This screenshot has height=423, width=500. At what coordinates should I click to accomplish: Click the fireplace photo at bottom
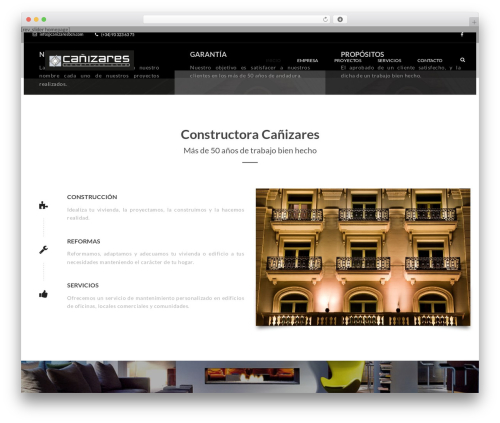click(x=252, y=377)
